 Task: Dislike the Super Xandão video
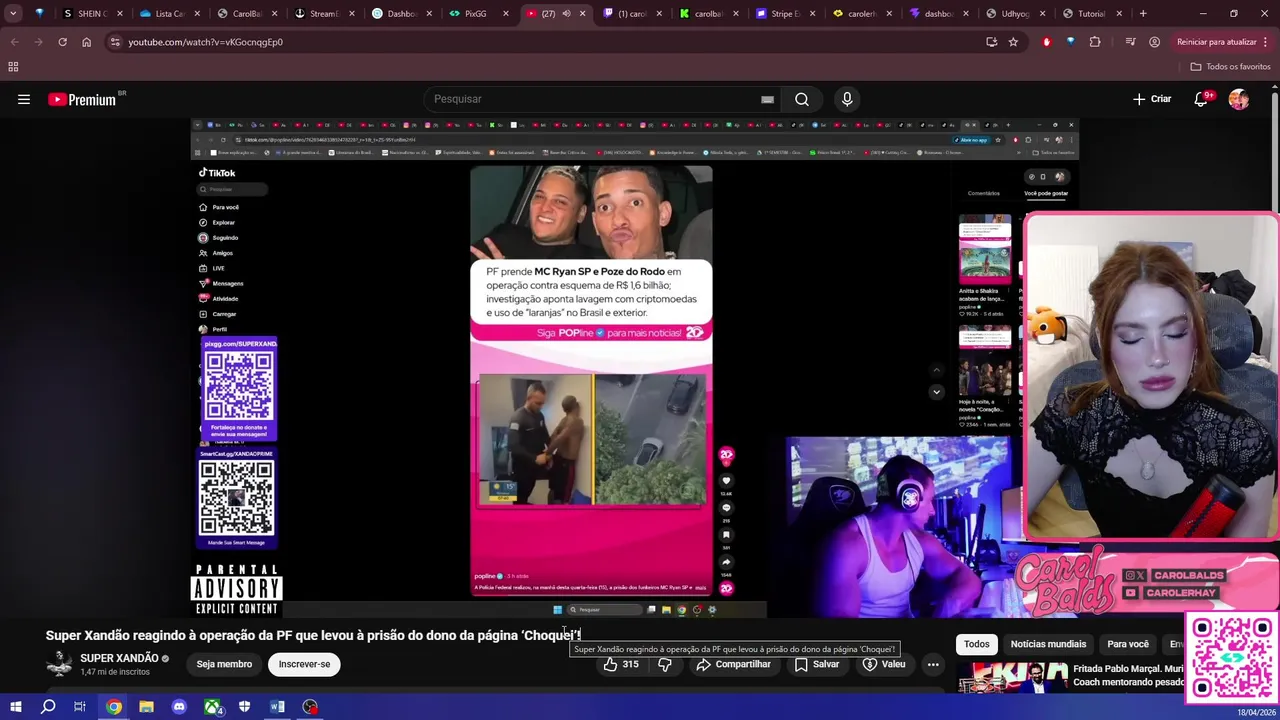tap(664, 664)
